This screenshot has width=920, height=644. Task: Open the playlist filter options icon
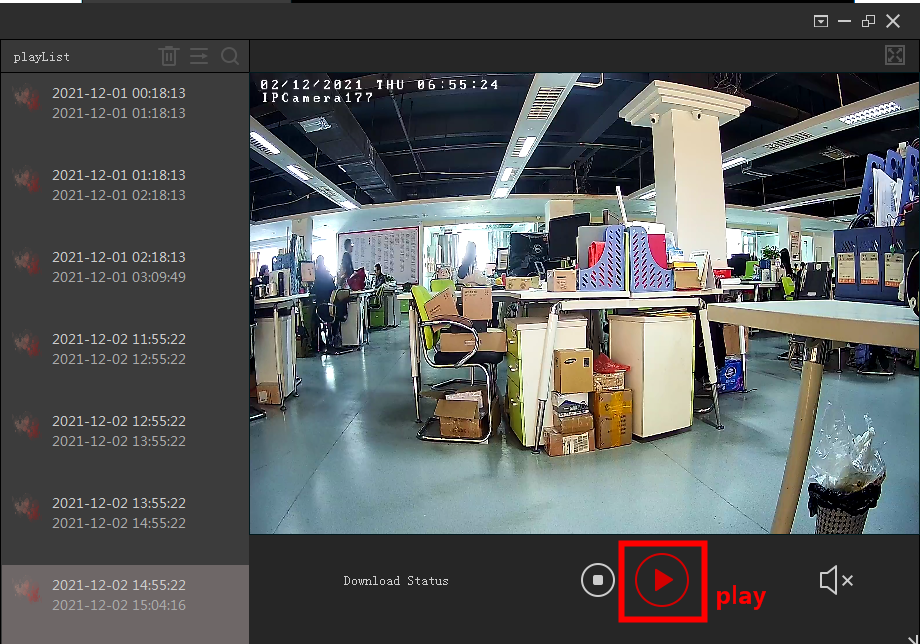[x=199, y=56]
